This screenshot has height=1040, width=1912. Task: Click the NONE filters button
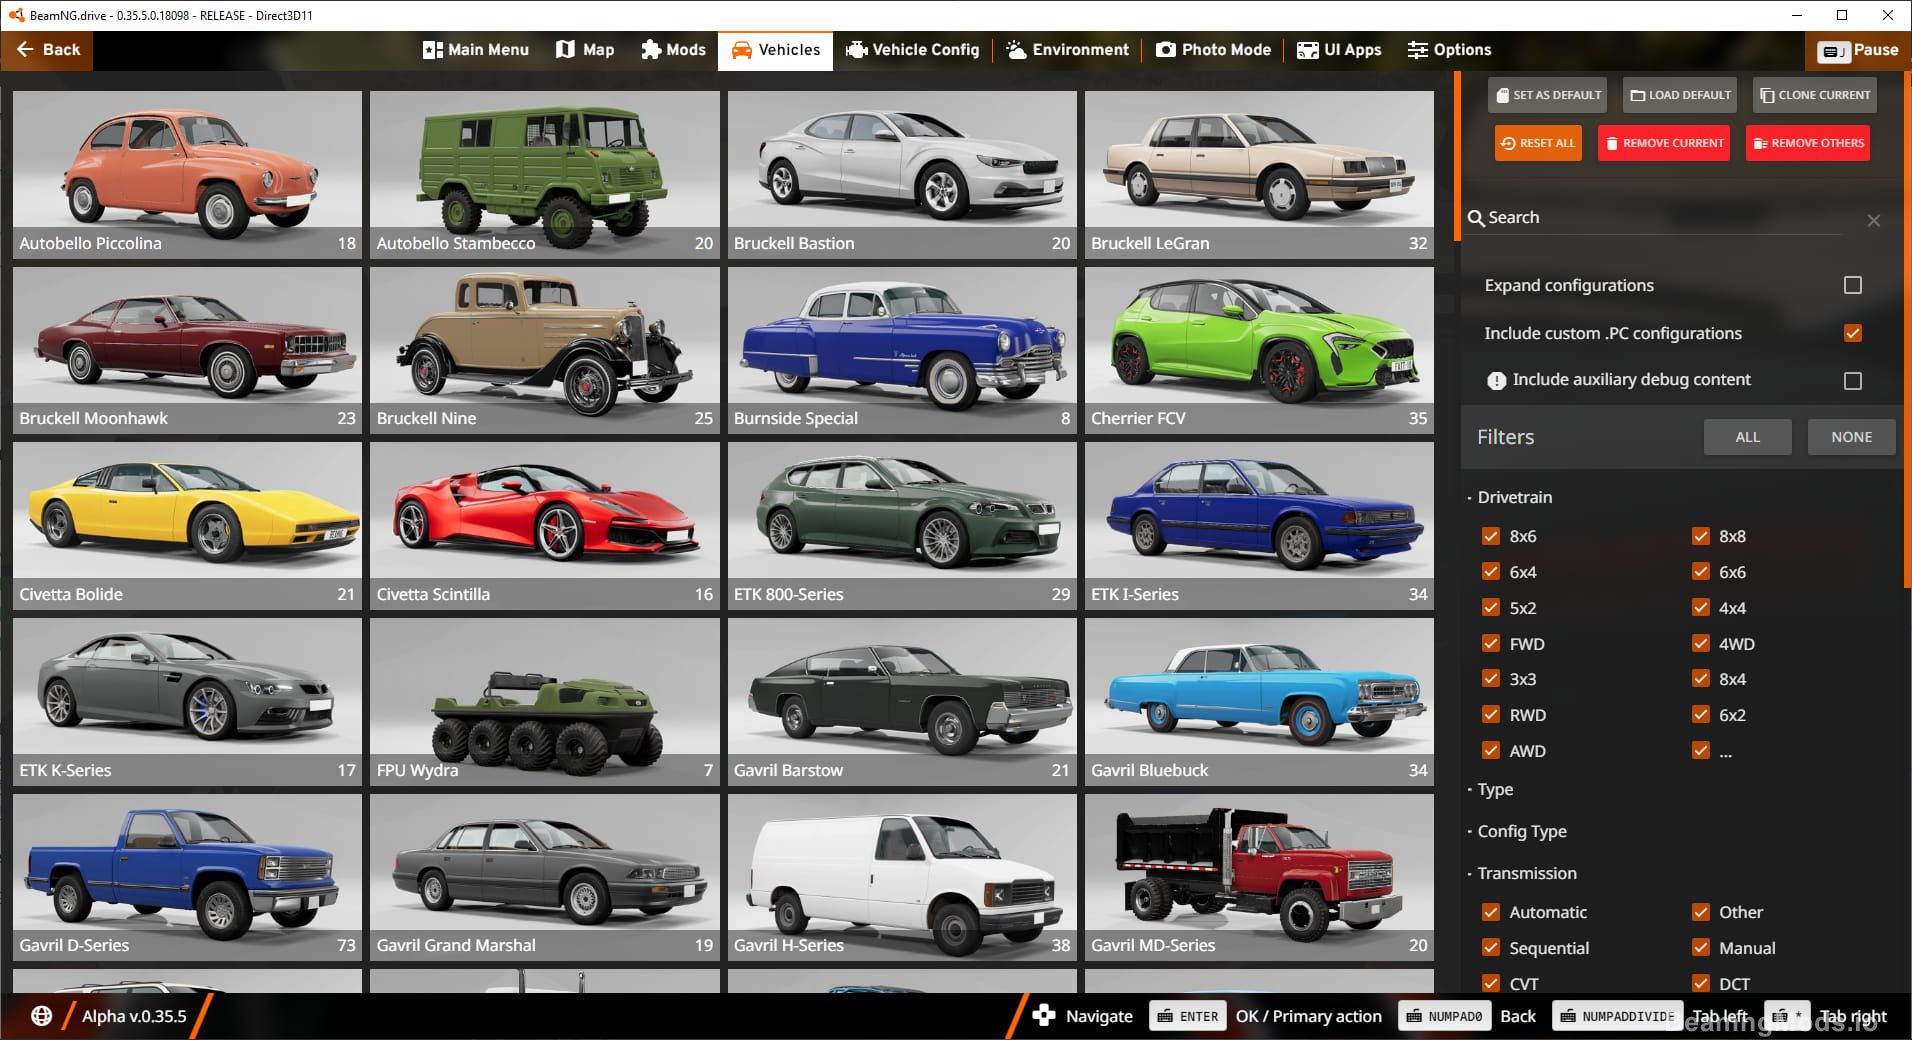point(1851,437)
